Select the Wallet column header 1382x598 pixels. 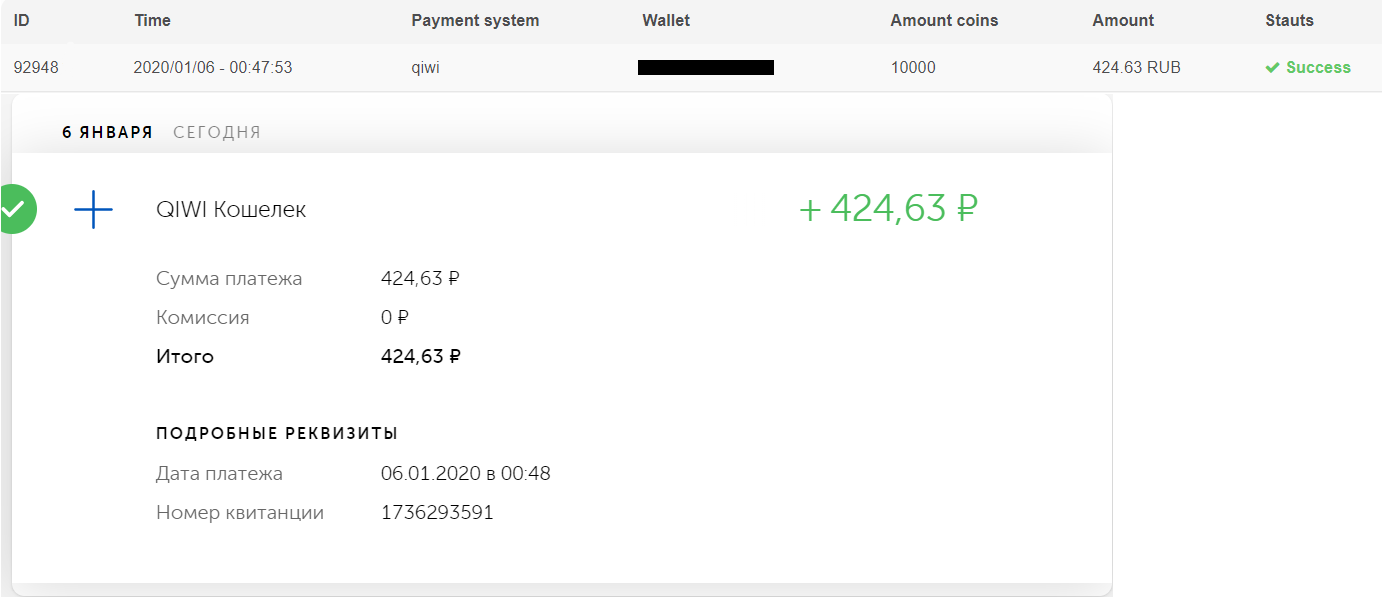[666, 20]
